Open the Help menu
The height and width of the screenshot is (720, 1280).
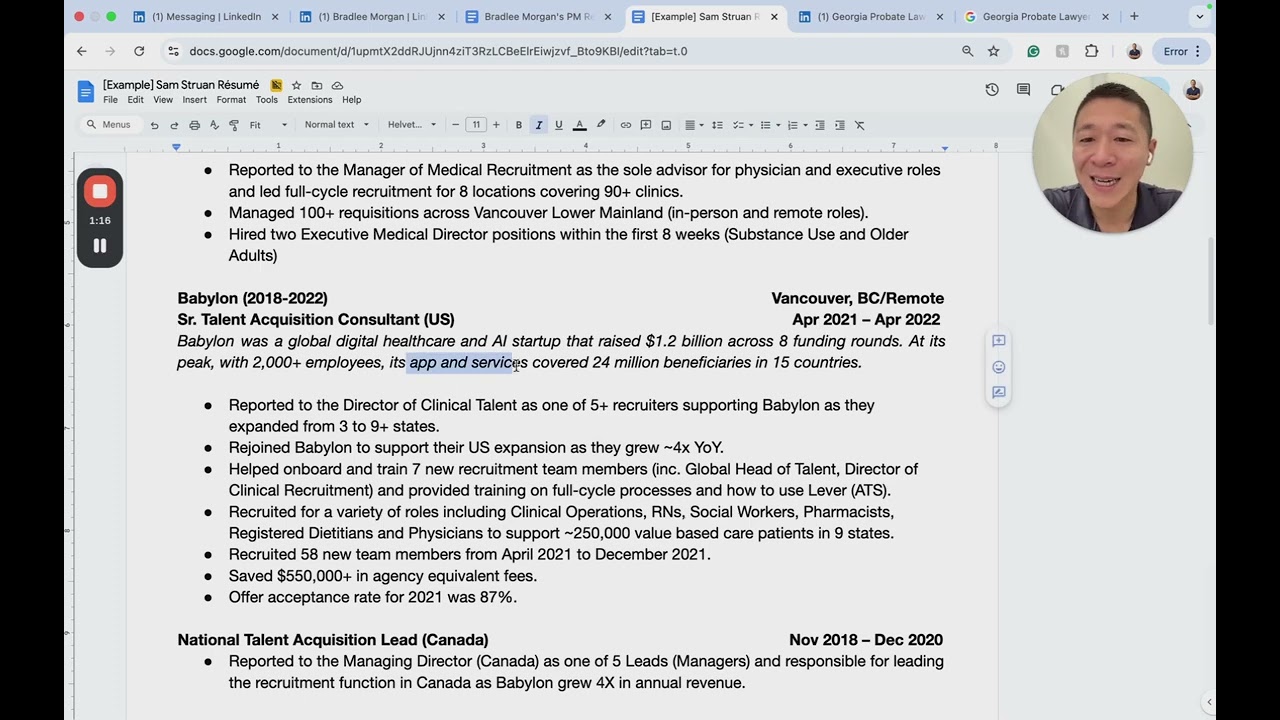352,100
